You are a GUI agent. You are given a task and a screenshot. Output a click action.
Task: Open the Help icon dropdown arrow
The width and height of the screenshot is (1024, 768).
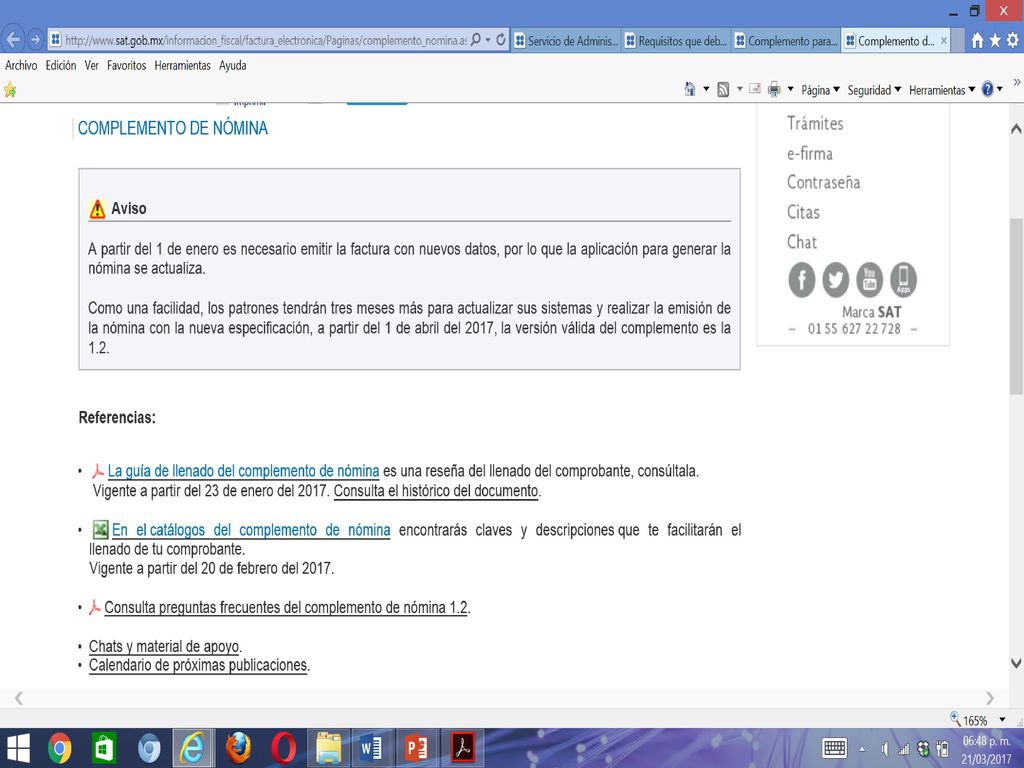tap(1000, 89)
